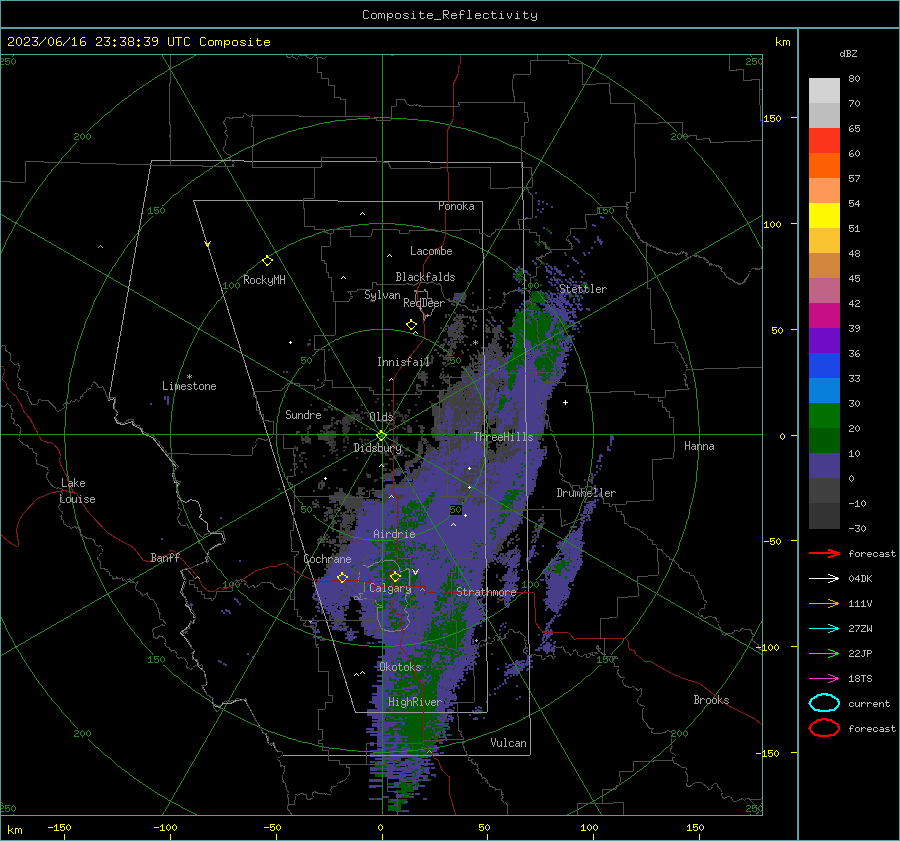Pick the 60-65 dBZ red swatch
The image size is (900, 841).
tap(824, 141)
